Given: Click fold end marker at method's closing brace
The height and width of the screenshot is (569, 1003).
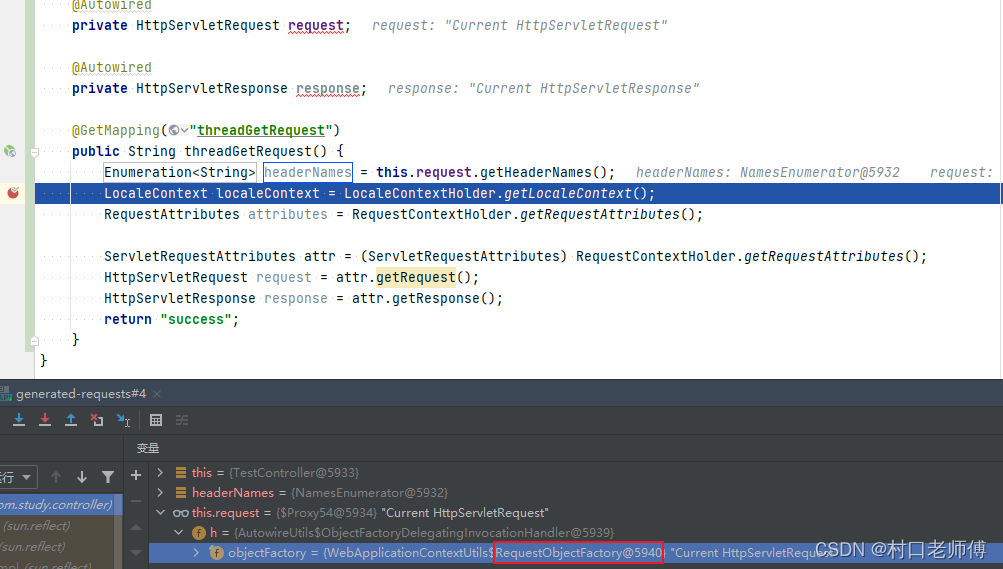Looking at the screenshot, I should coord(35,341).
